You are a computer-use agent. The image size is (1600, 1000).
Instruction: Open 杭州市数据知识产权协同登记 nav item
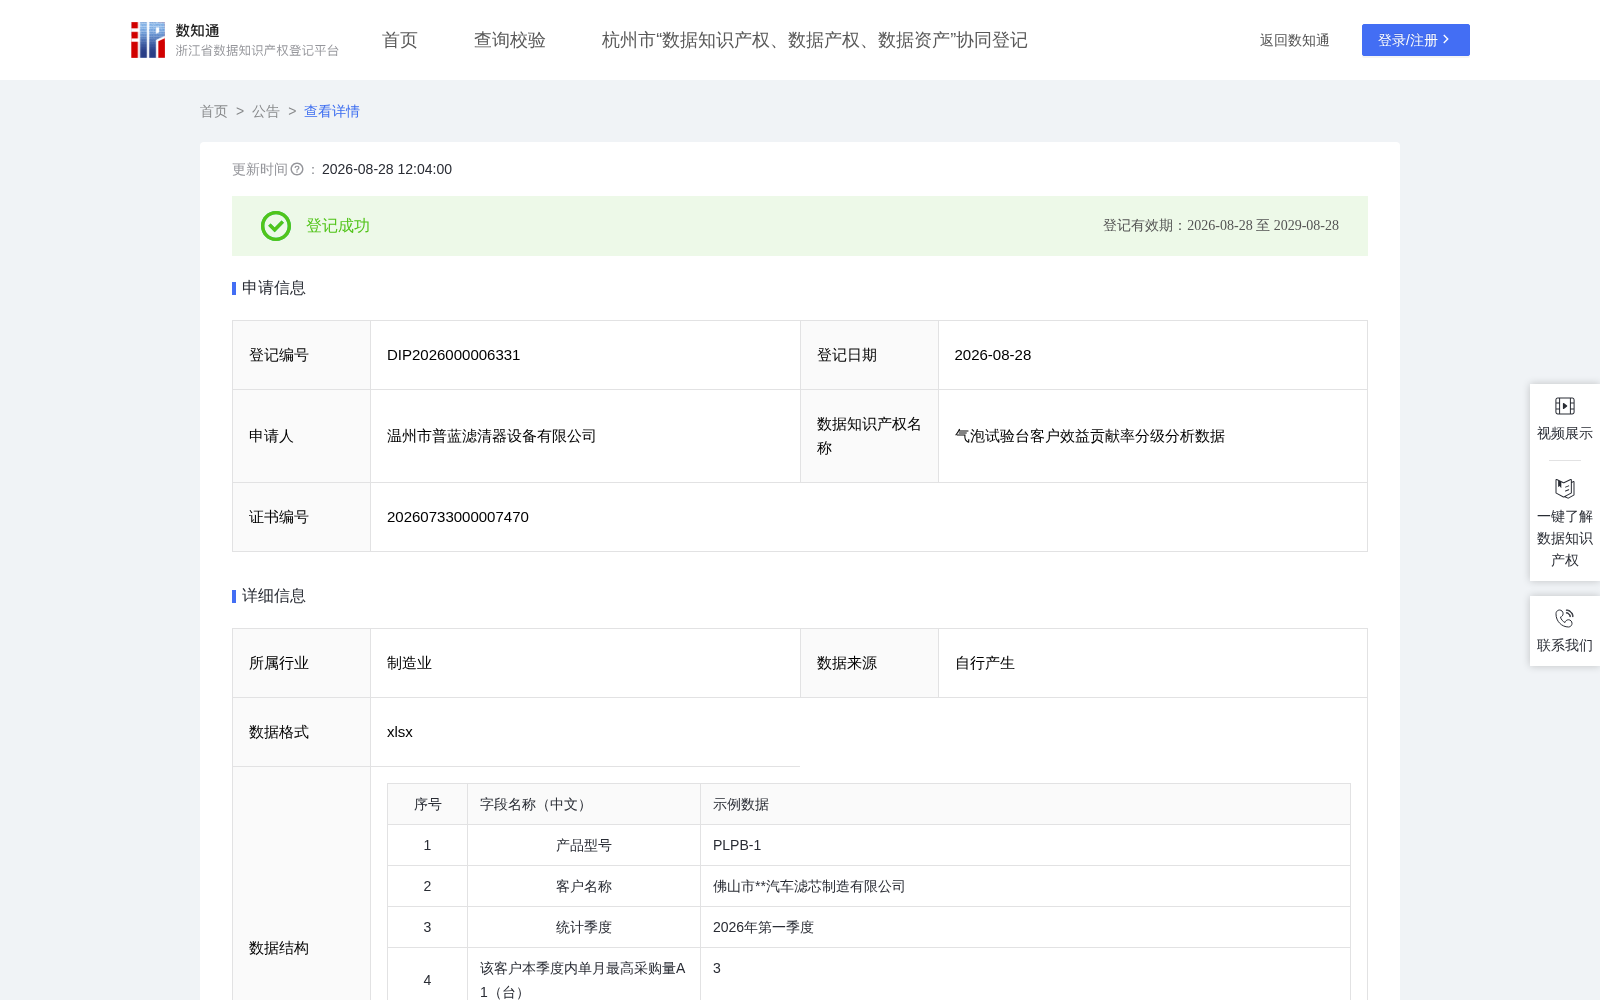815,40
